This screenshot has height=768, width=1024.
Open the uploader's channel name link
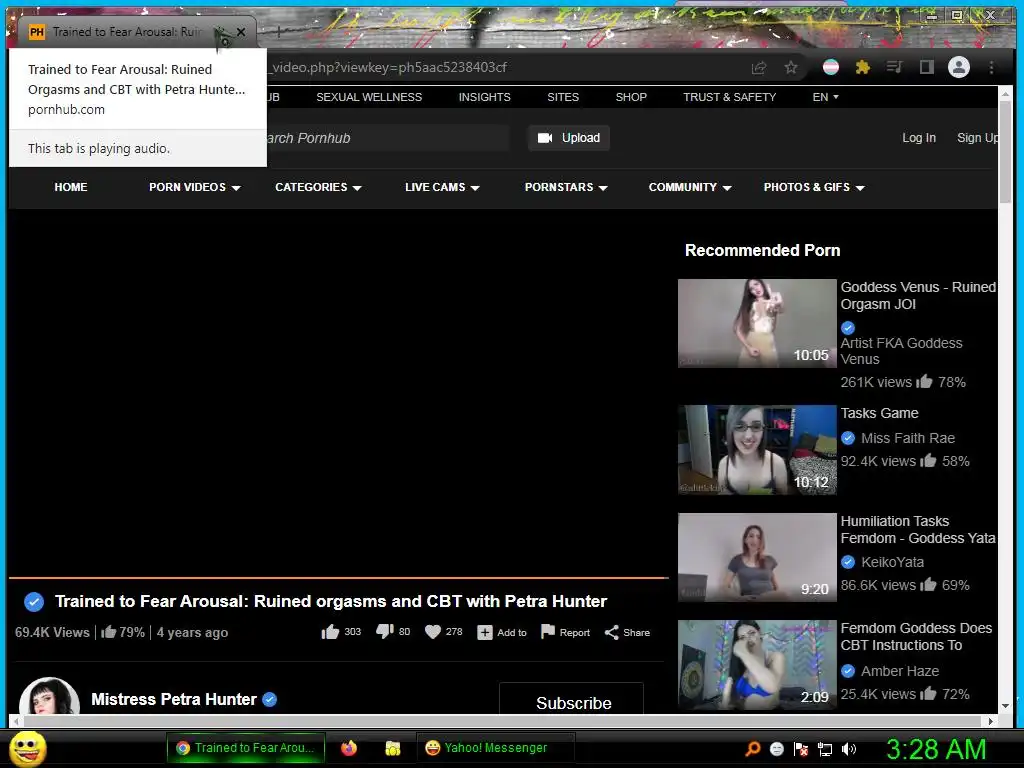174,699
